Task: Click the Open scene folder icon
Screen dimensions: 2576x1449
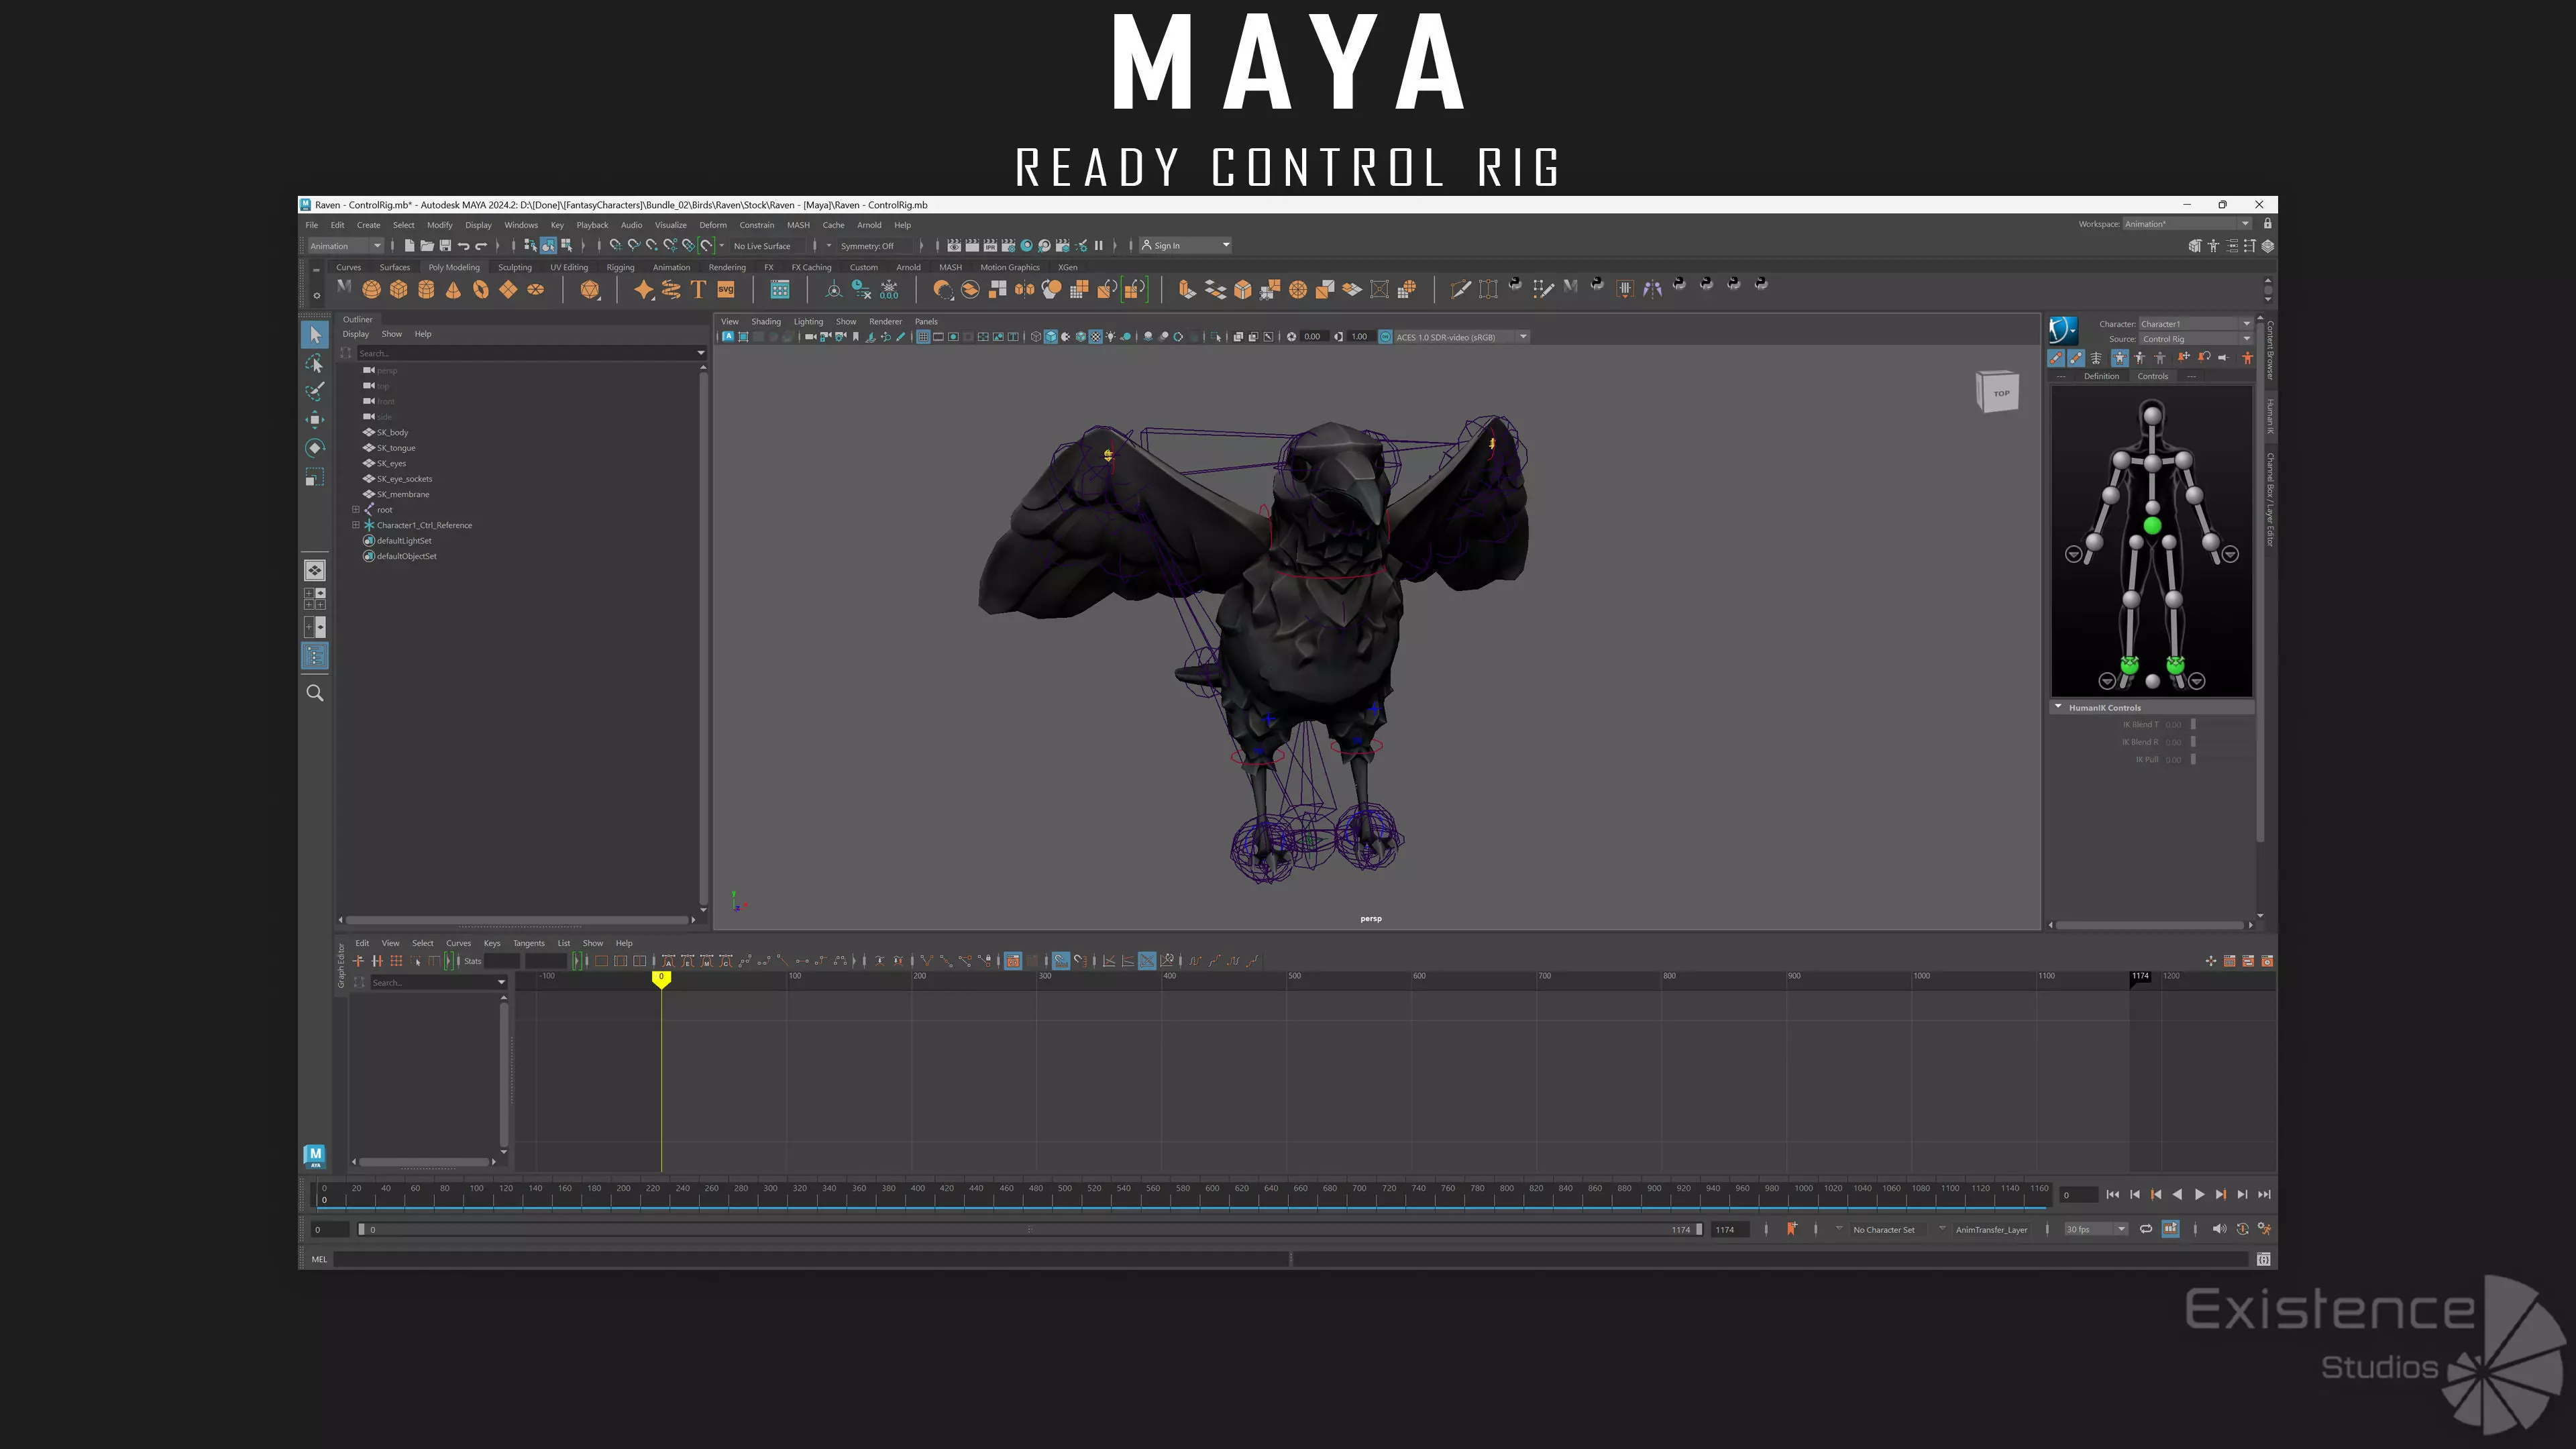Action: [x=427, y=246]
